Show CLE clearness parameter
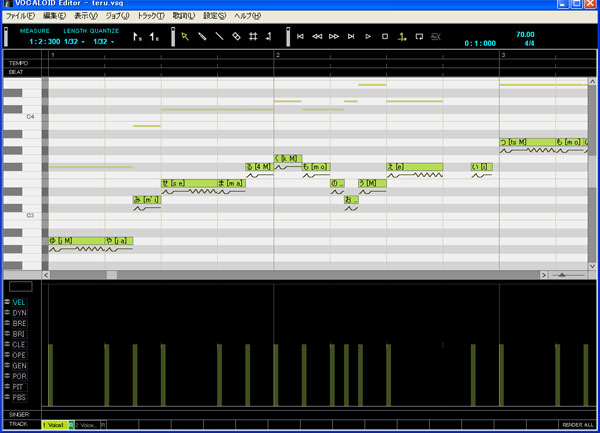The height and width of the screenshot is (433, 600). [19, 345]
